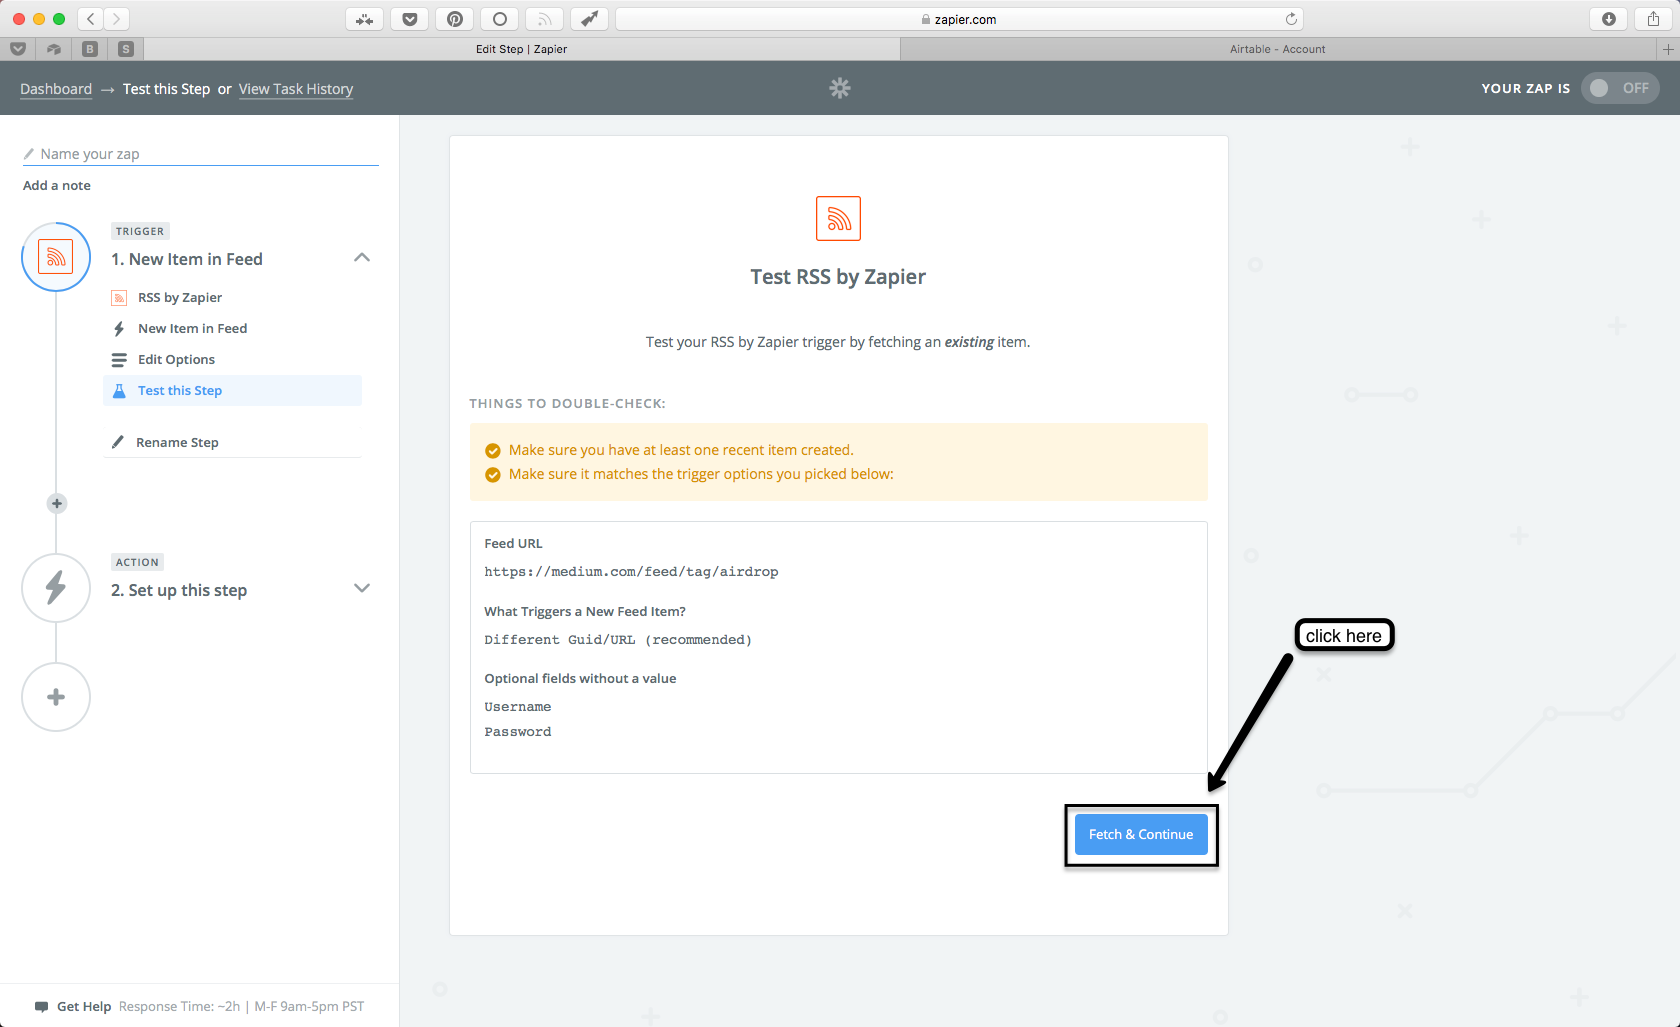The image size is (1680, 1027).
Task: Open a new Safari tab
Action: (1668, 49)
